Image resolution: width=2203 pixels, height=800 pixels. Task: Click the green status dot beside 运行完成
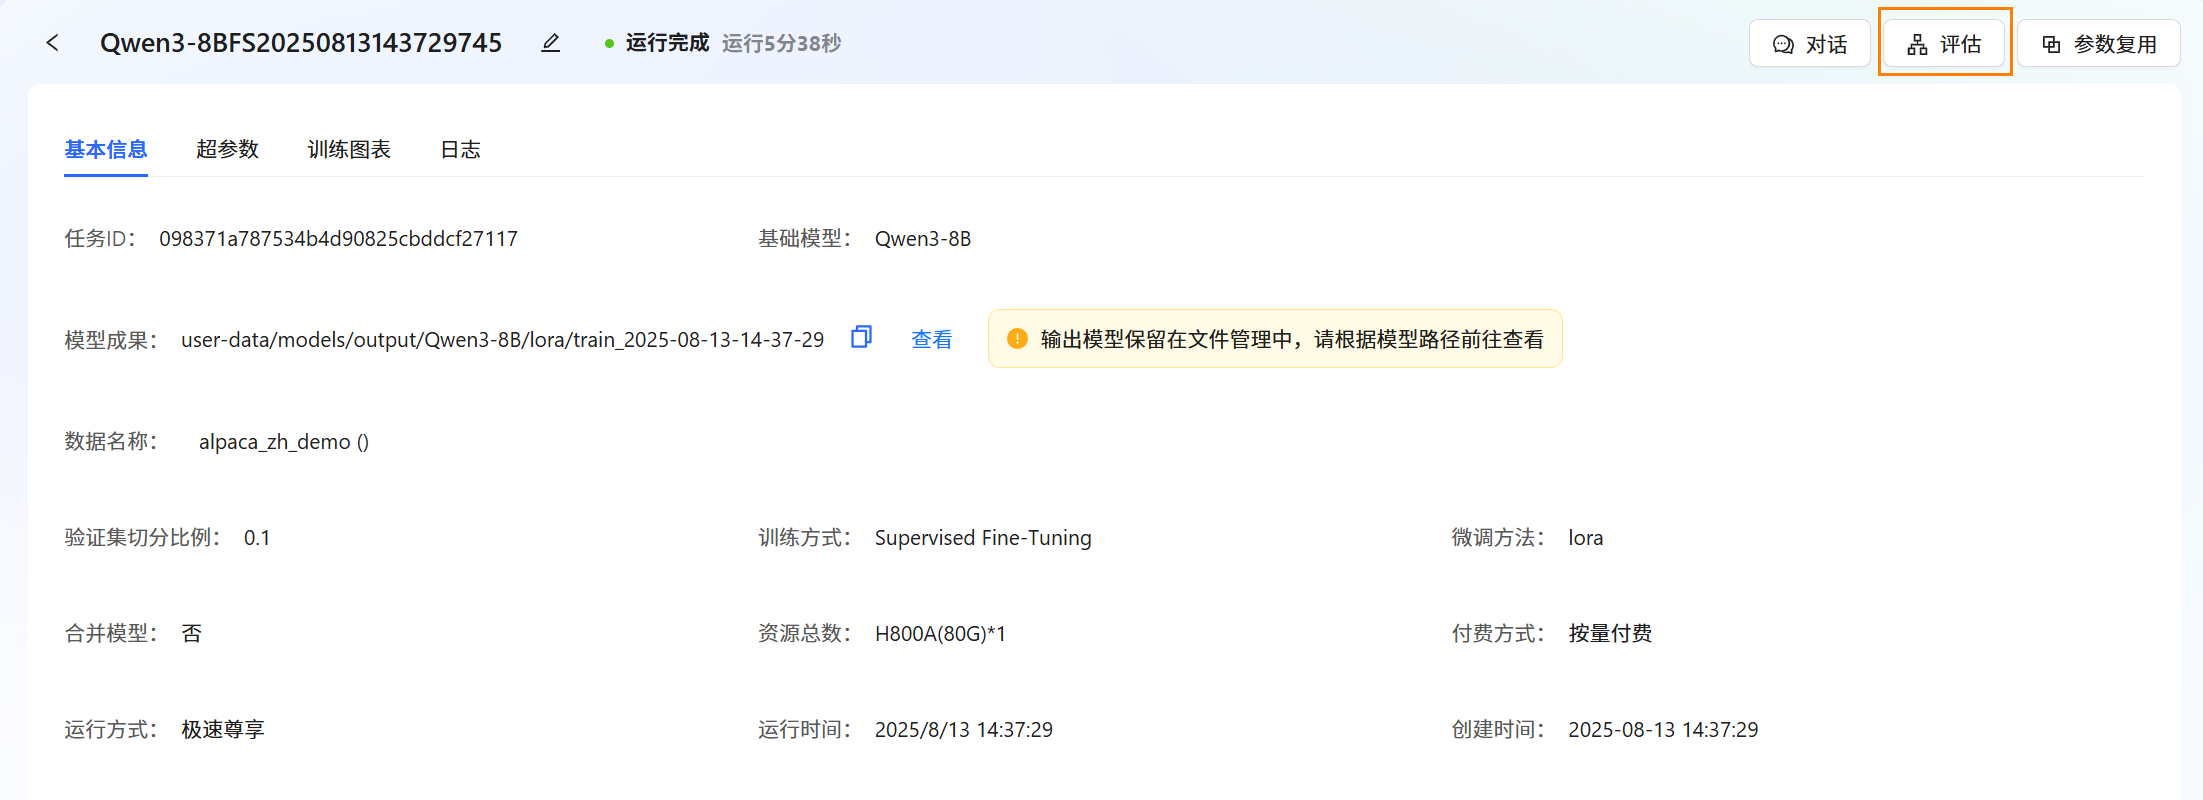(609, 44)
